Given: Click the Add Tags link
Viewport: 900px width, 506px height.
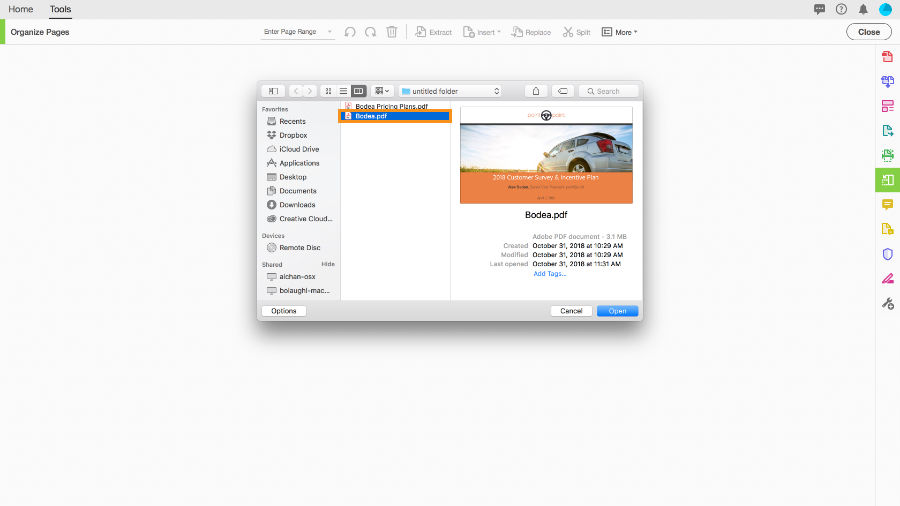Looking at the screenshot, I should (x=549, y=274).
